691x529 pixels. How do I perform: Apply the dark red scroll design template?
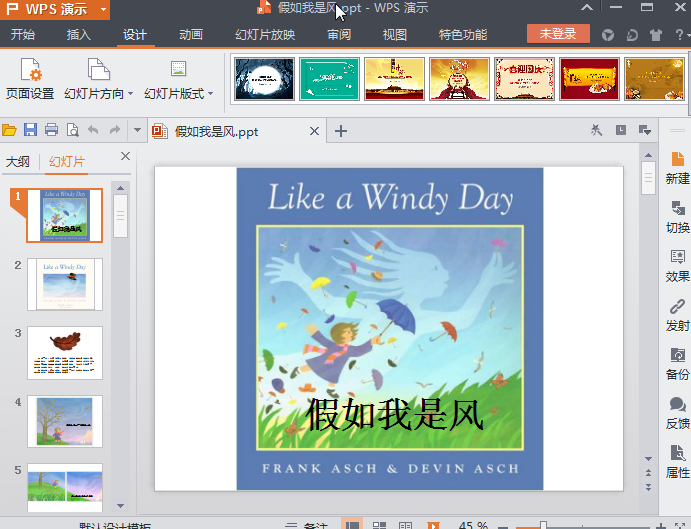click(x=589, y=79)
